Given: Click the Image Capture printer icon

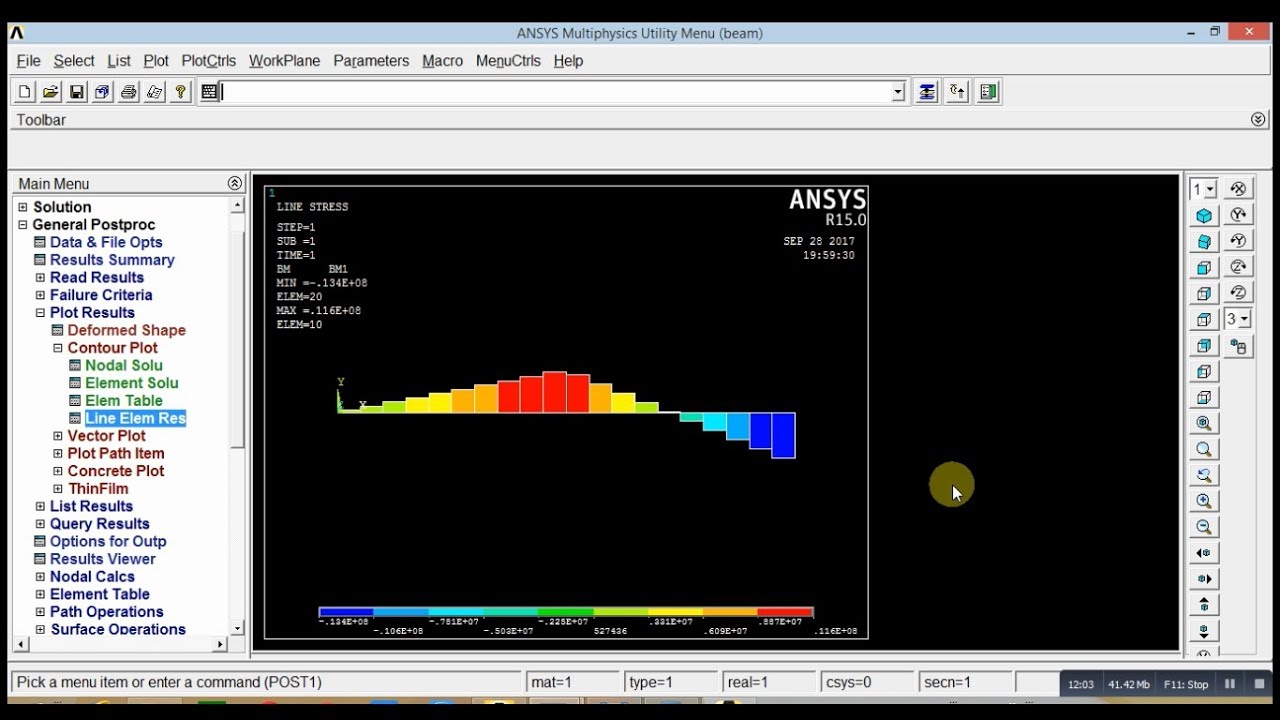Looking at the screenshot, I should click(x=129, y=92).
